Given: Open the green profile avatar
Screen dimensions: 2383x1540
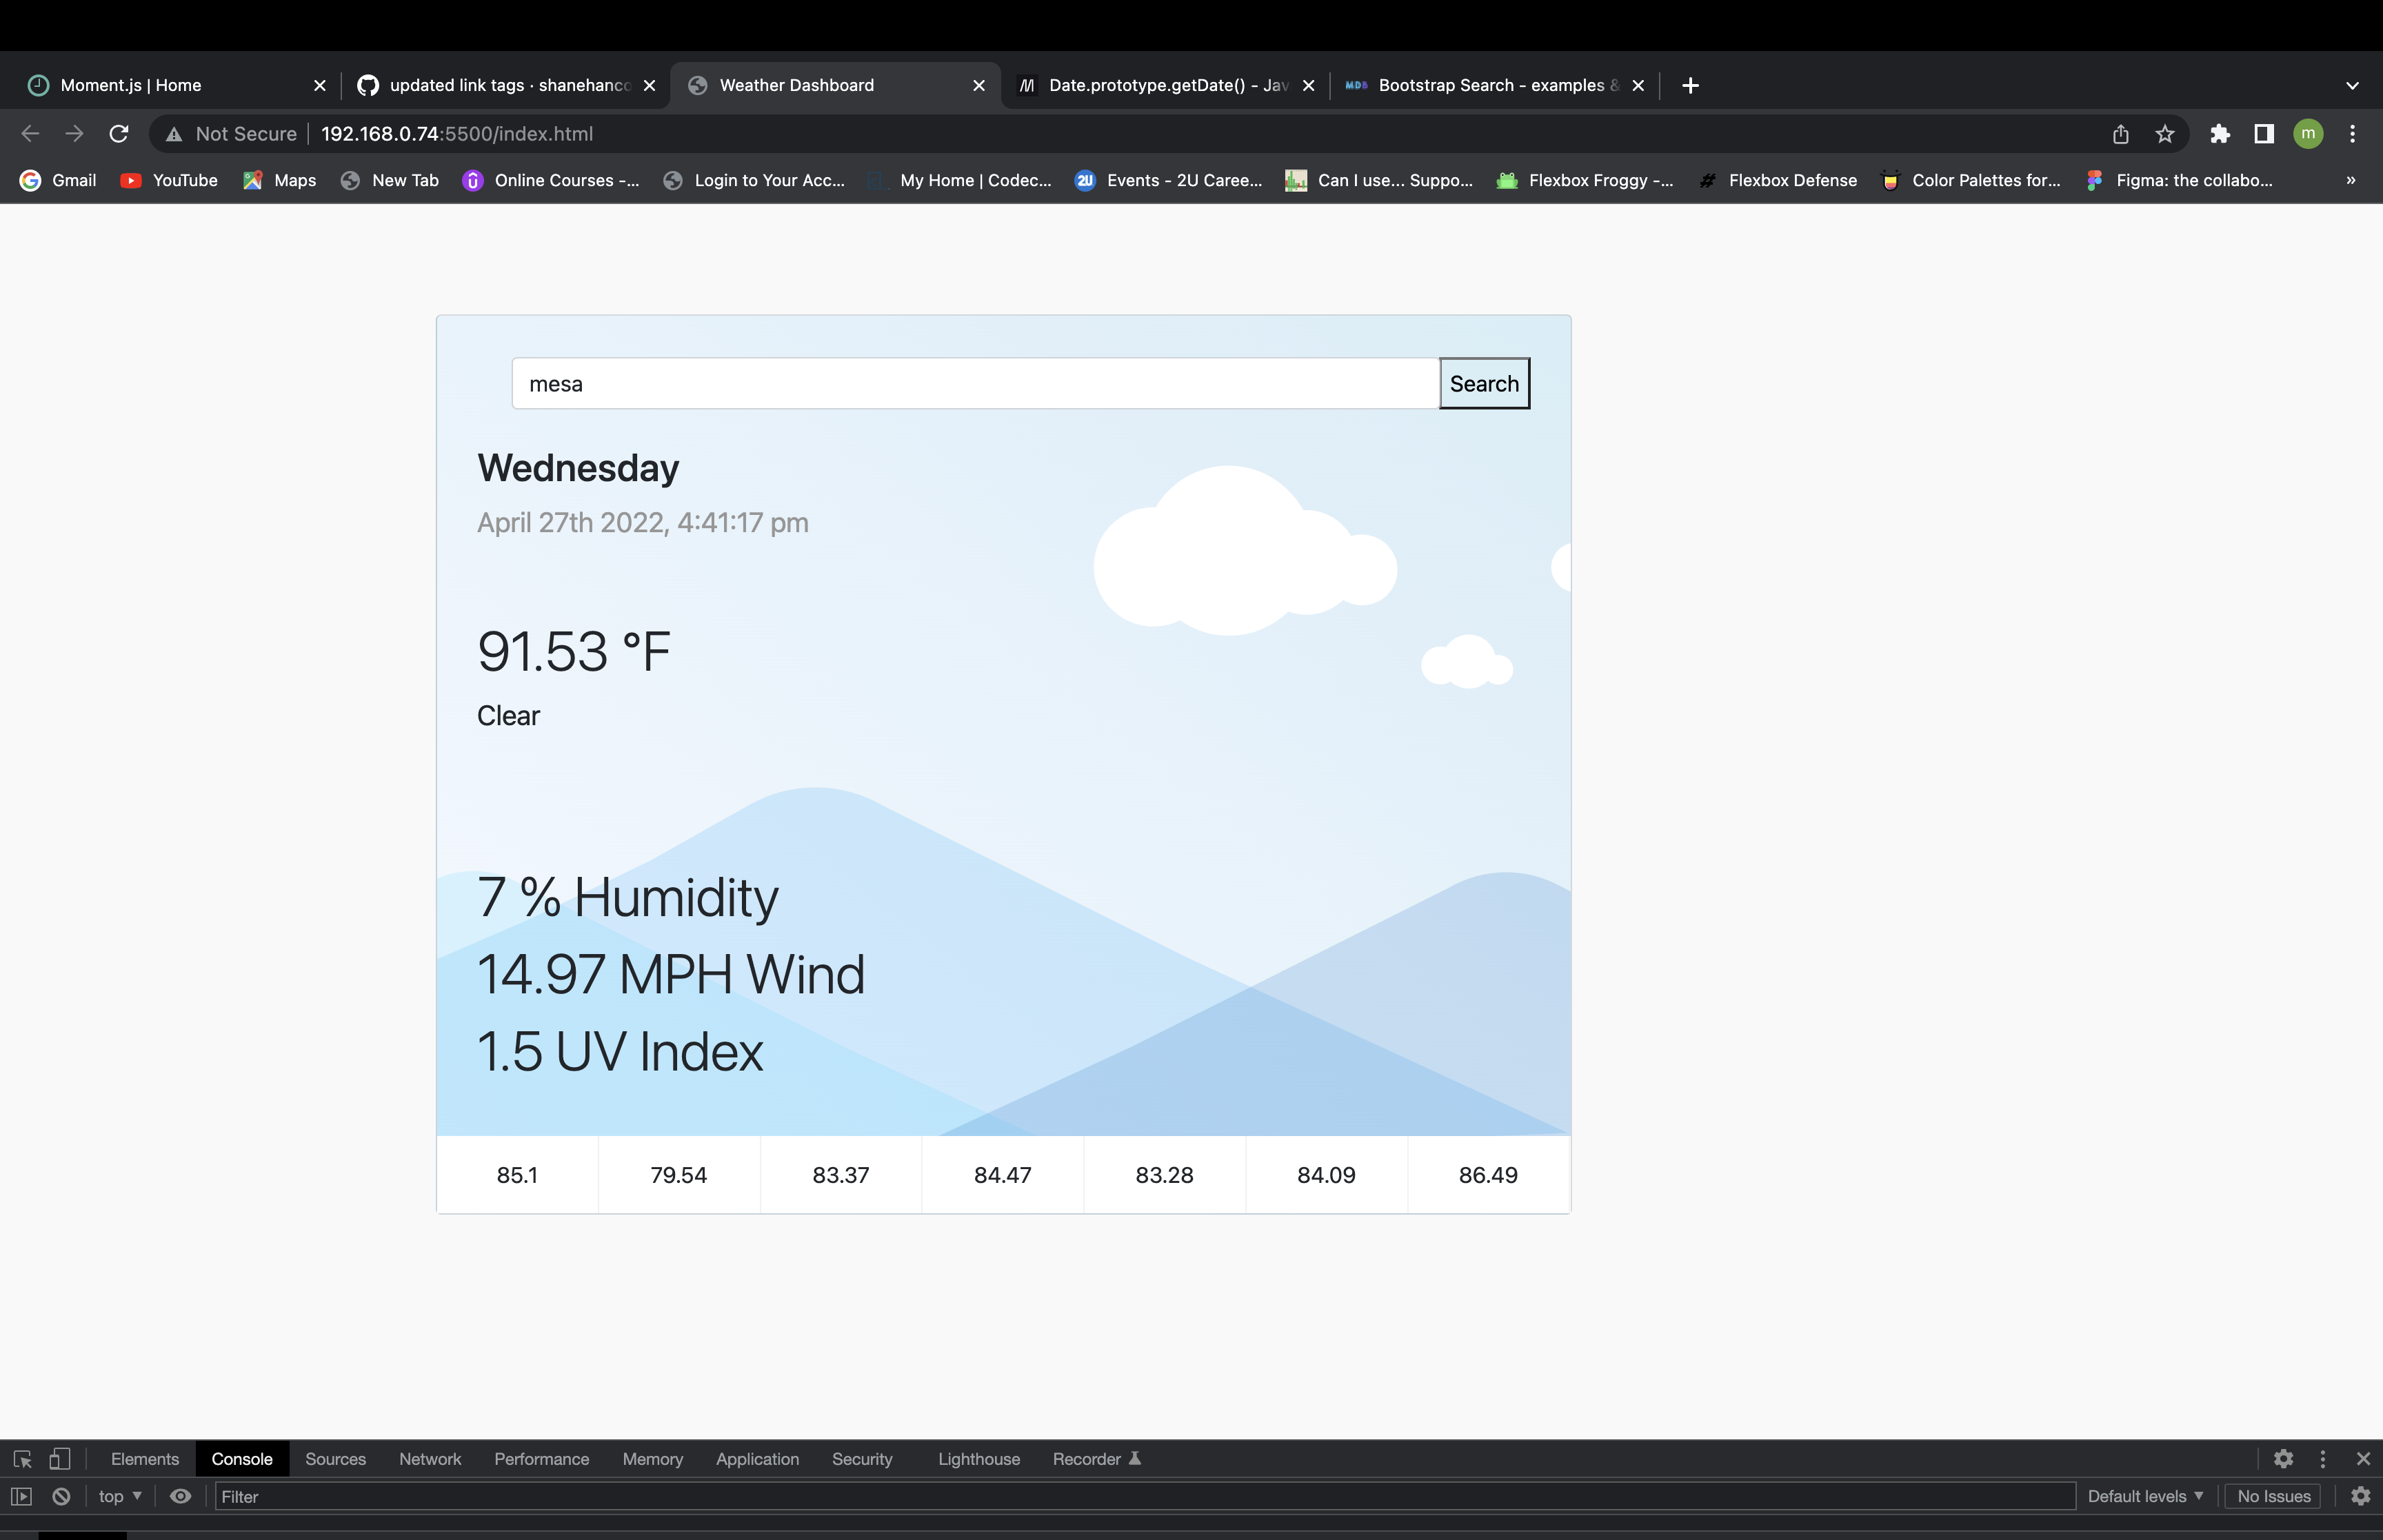Looking at the screenshot, I should click(x=2308, y=134).
